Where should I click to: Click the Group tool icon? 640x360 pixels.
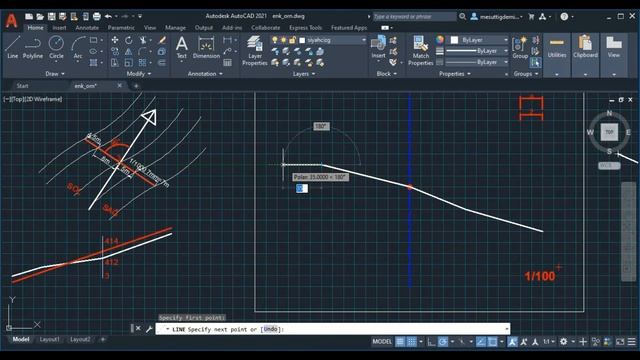(x=520, y=47)
